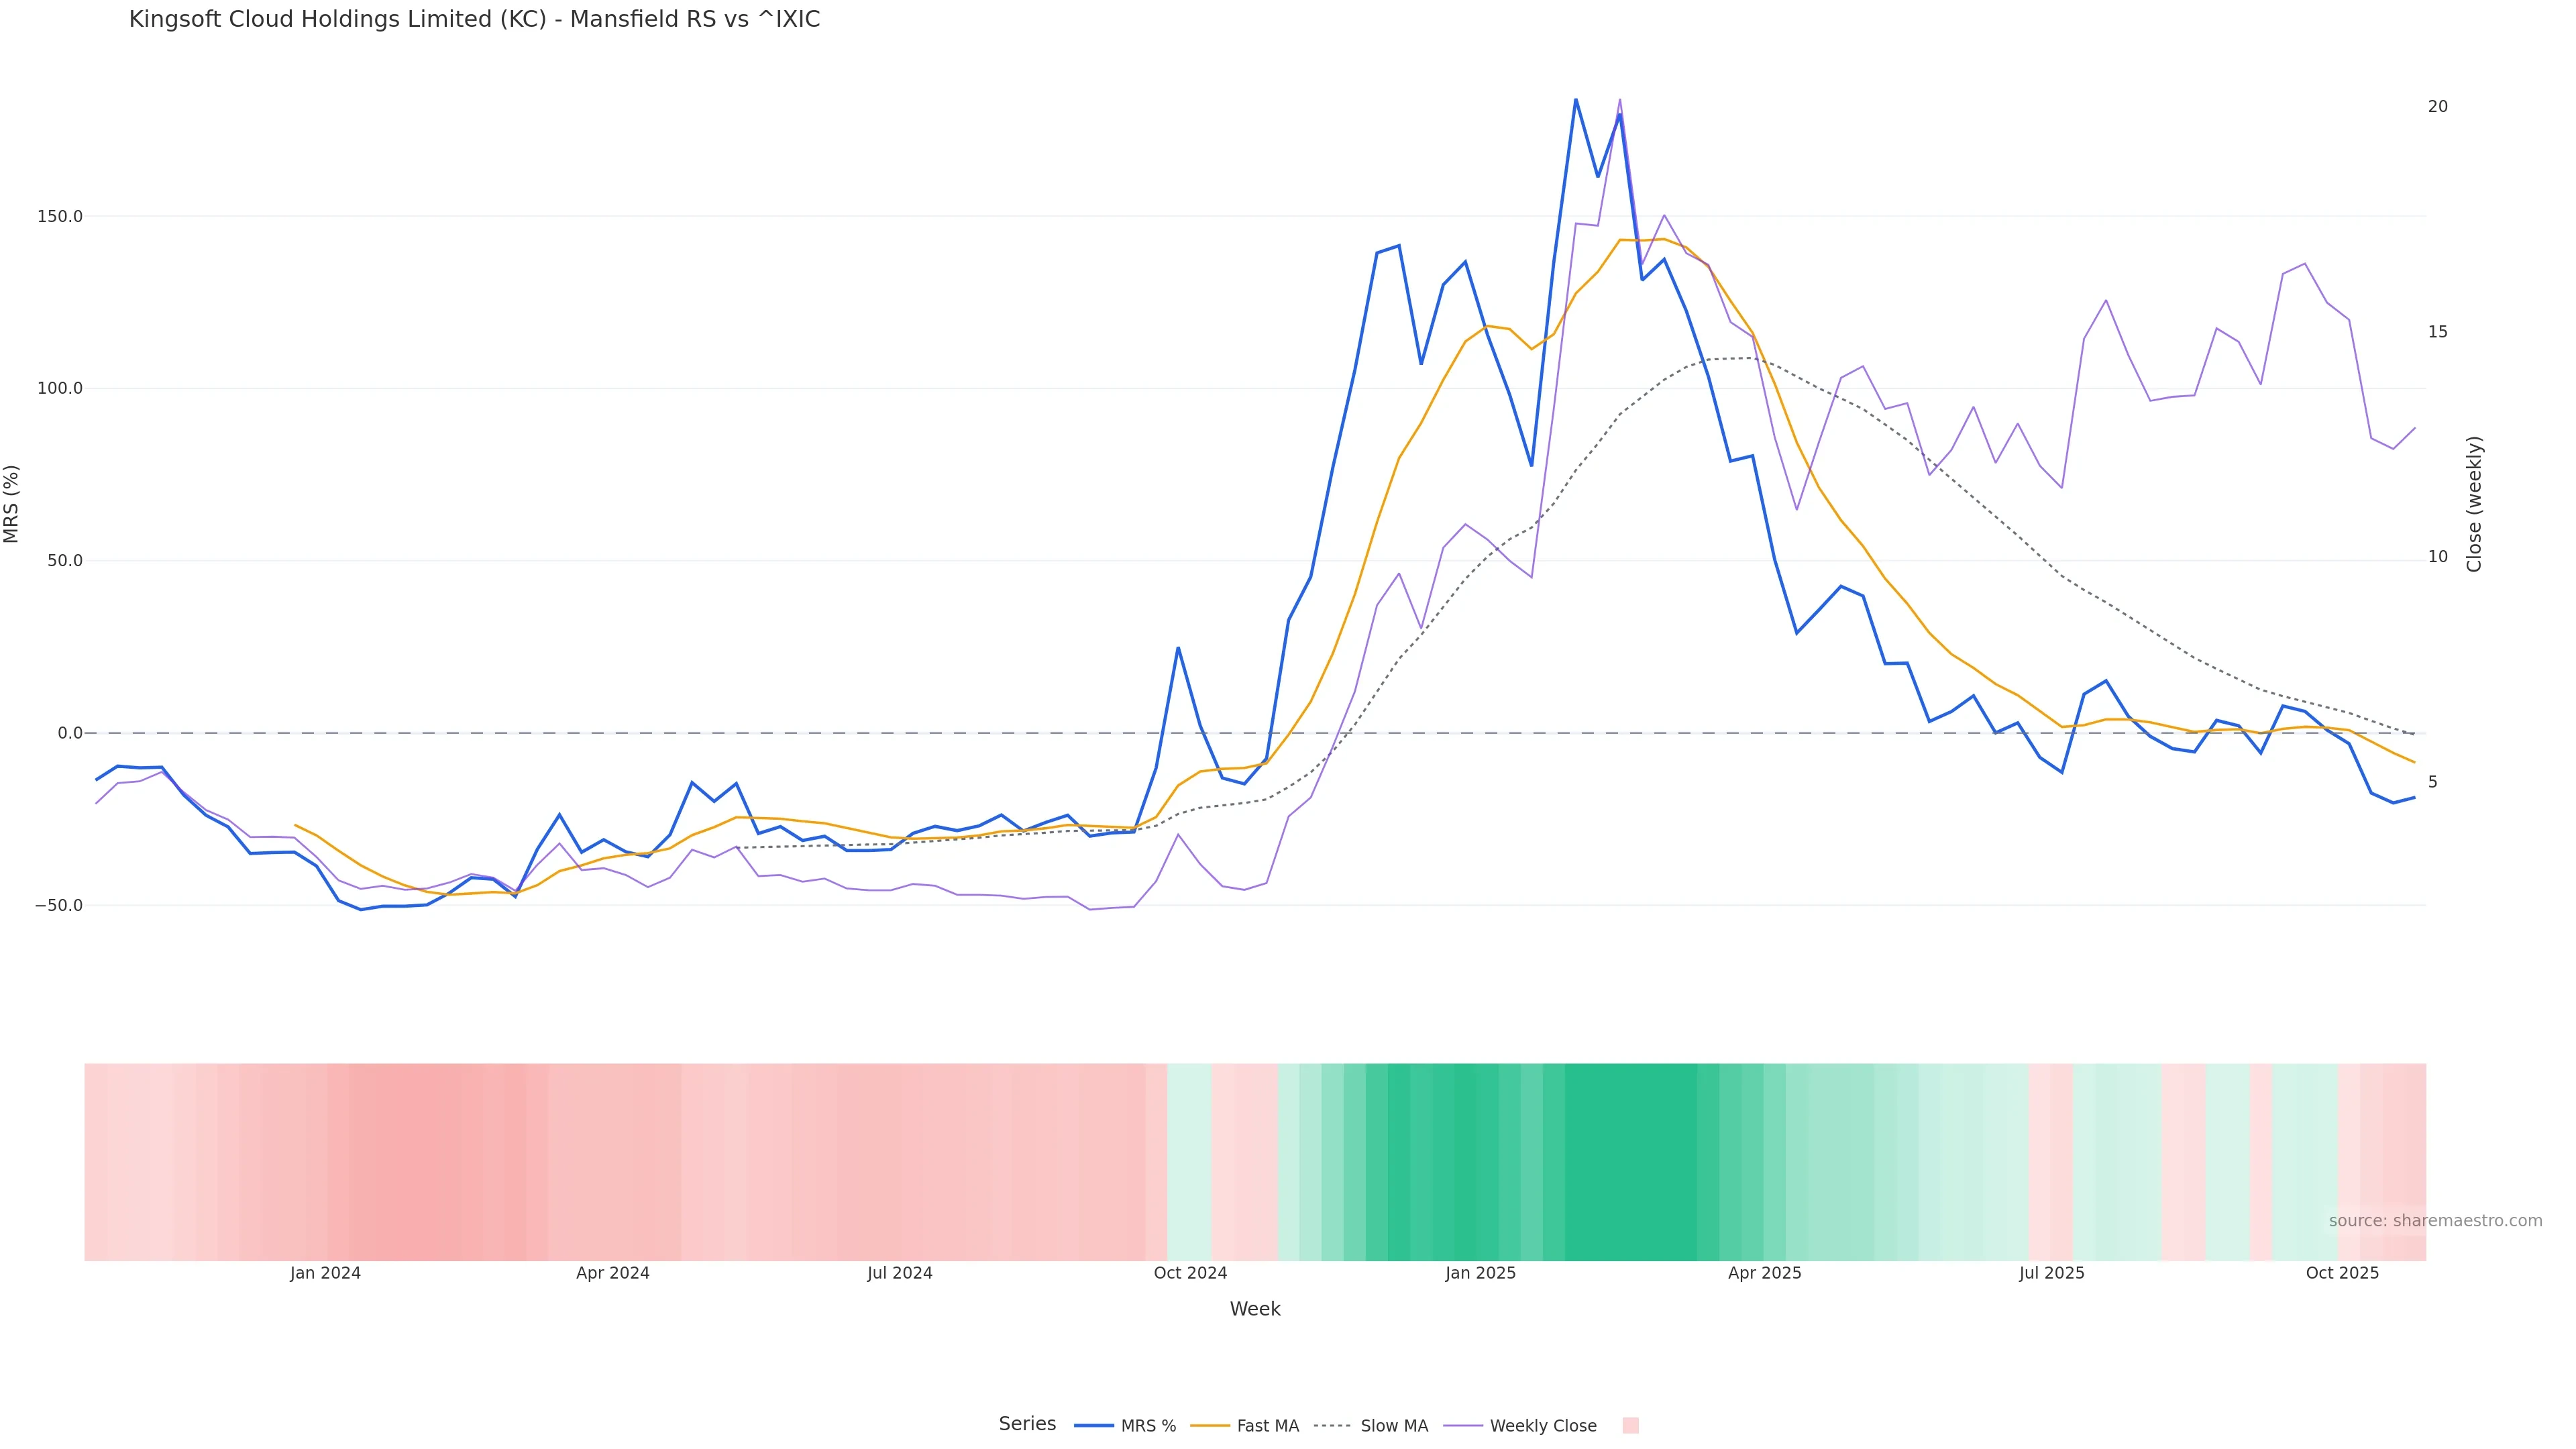Click the dotted Slow MA legend line

pyautogui.click(x=1332, y=1426)
